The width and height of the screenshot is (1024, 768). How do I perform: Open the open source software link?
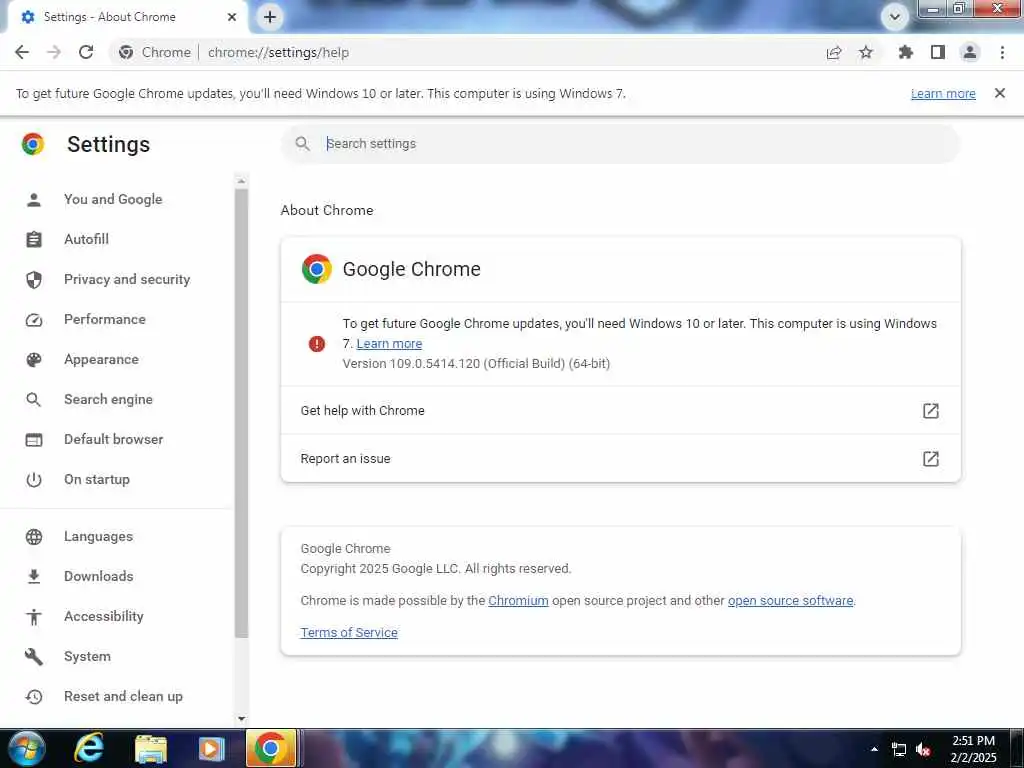pos(790,600)
